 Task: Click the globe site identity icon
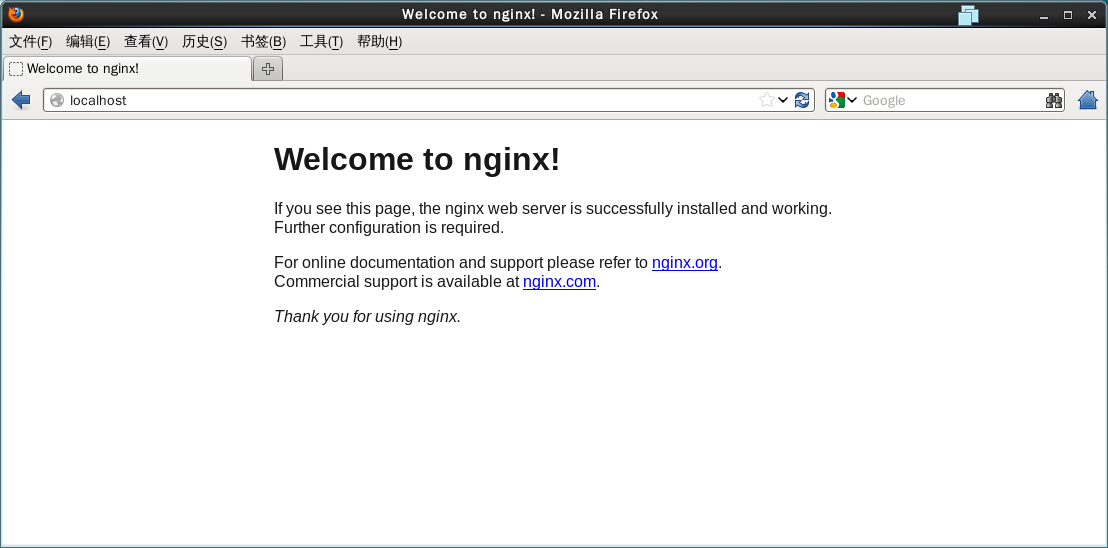[x=57, y=100]
